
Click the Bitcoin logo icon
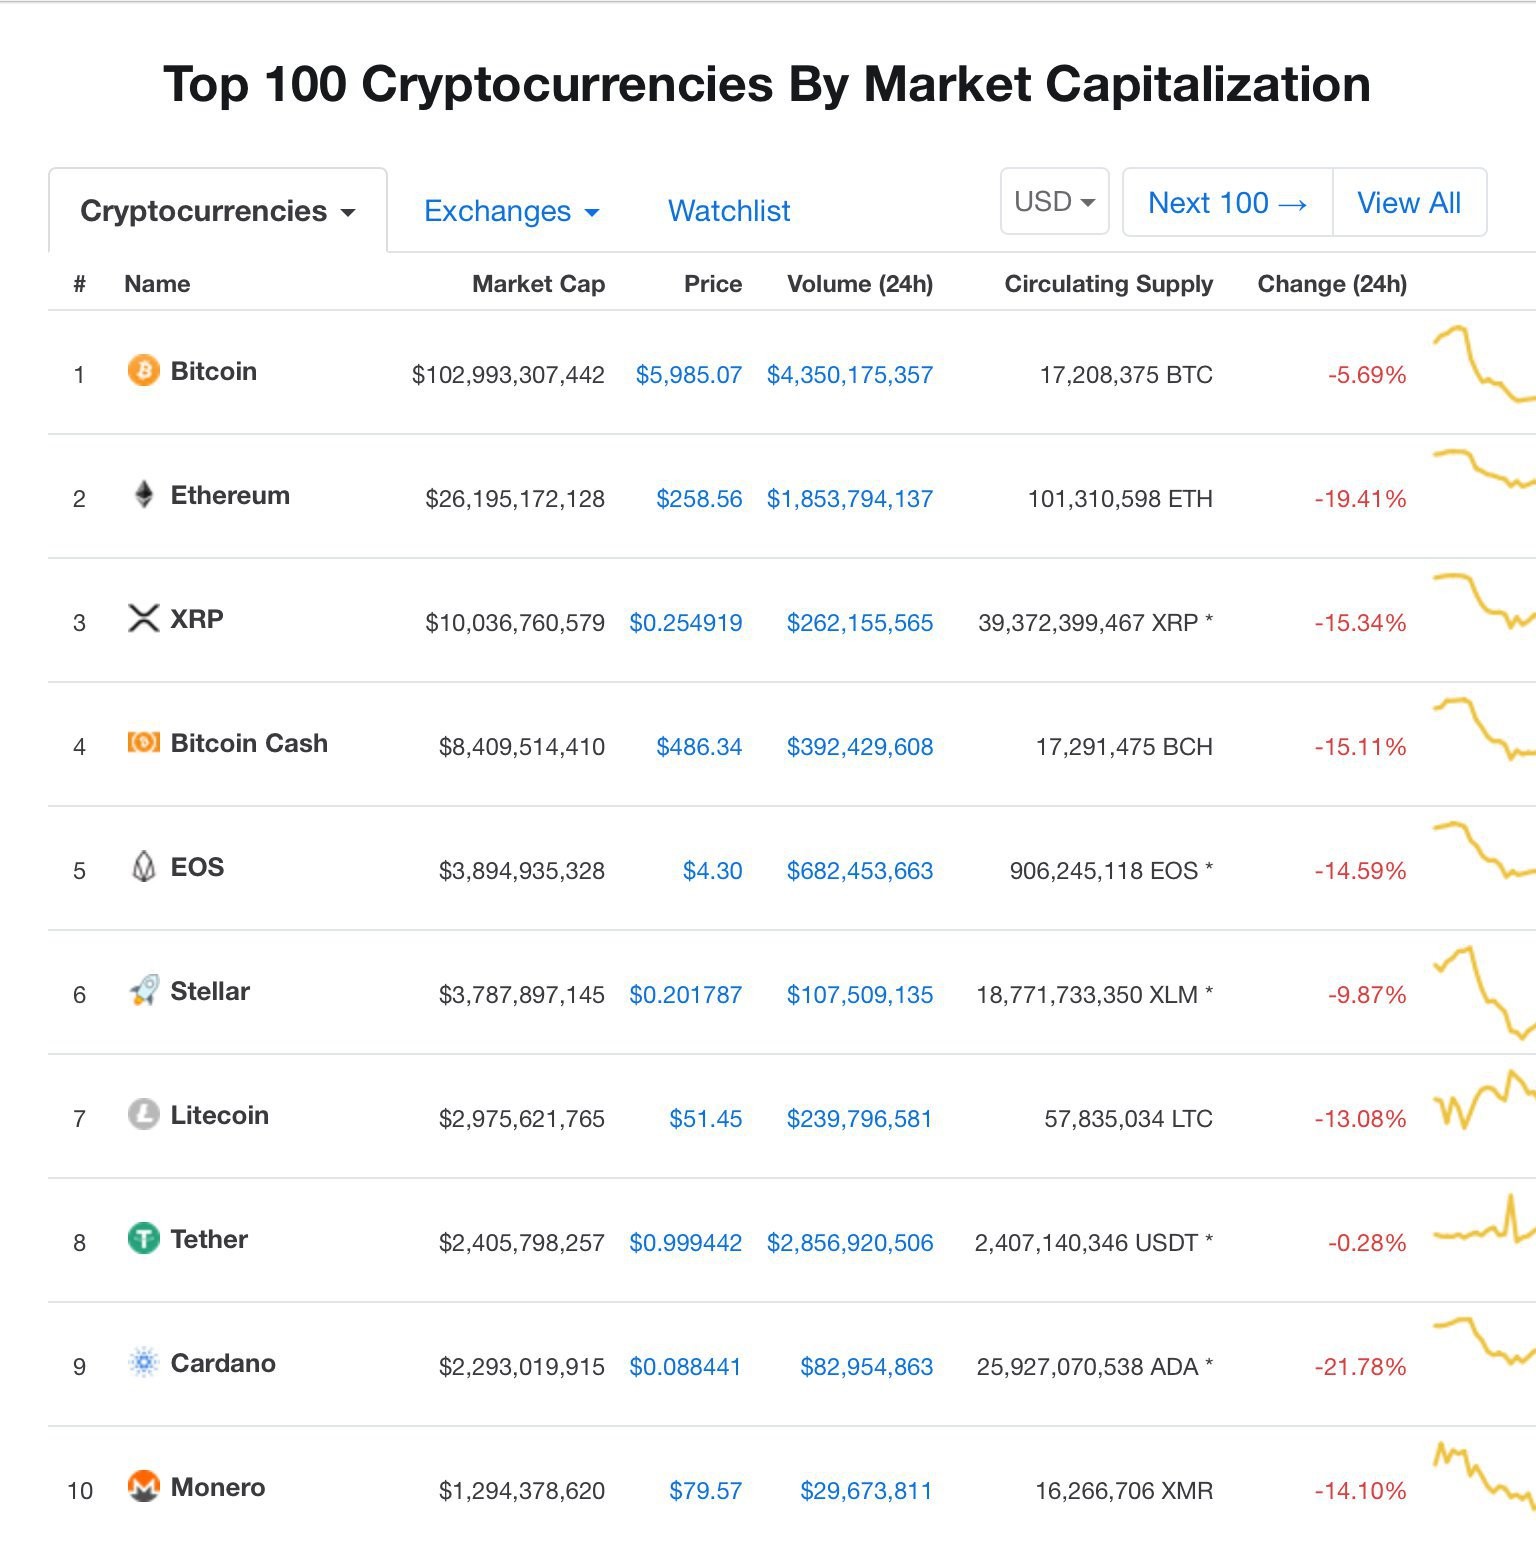[143, 371]
